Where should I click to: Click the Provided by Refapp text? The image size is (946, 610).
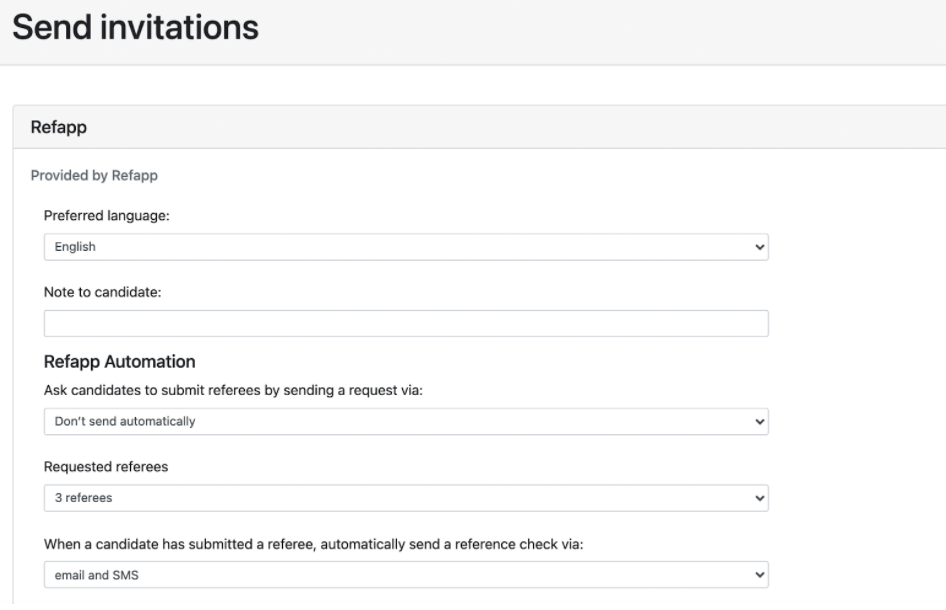click(94, 176)
